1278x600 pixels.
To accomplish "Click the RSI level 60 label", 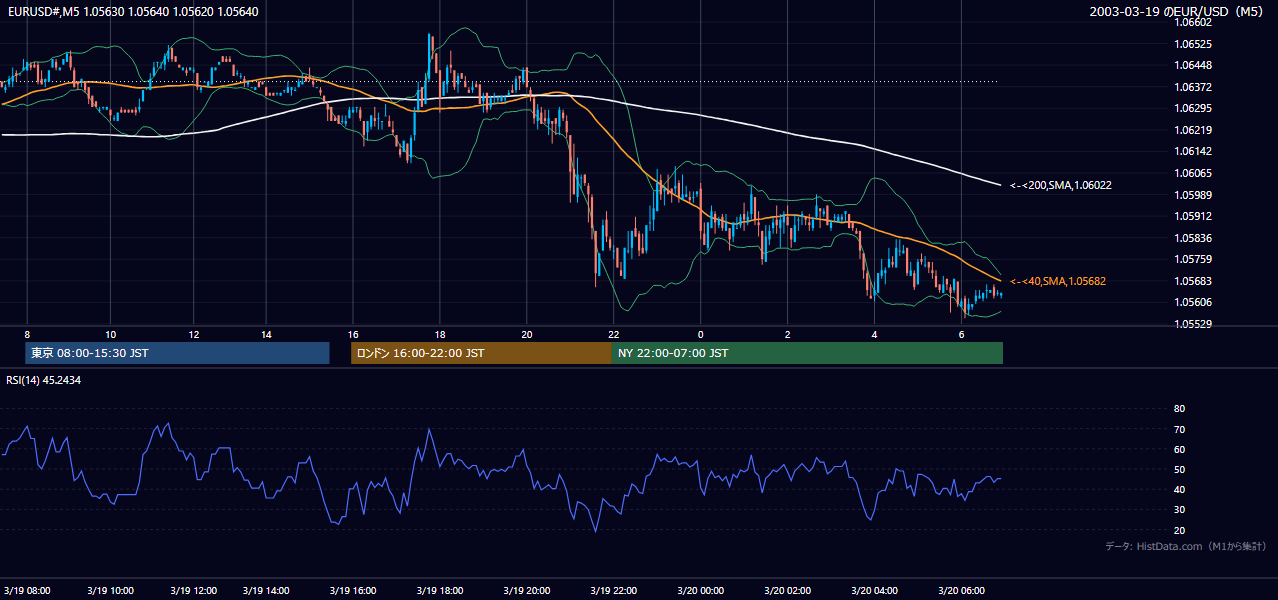I will click(x=1179, y=449).
